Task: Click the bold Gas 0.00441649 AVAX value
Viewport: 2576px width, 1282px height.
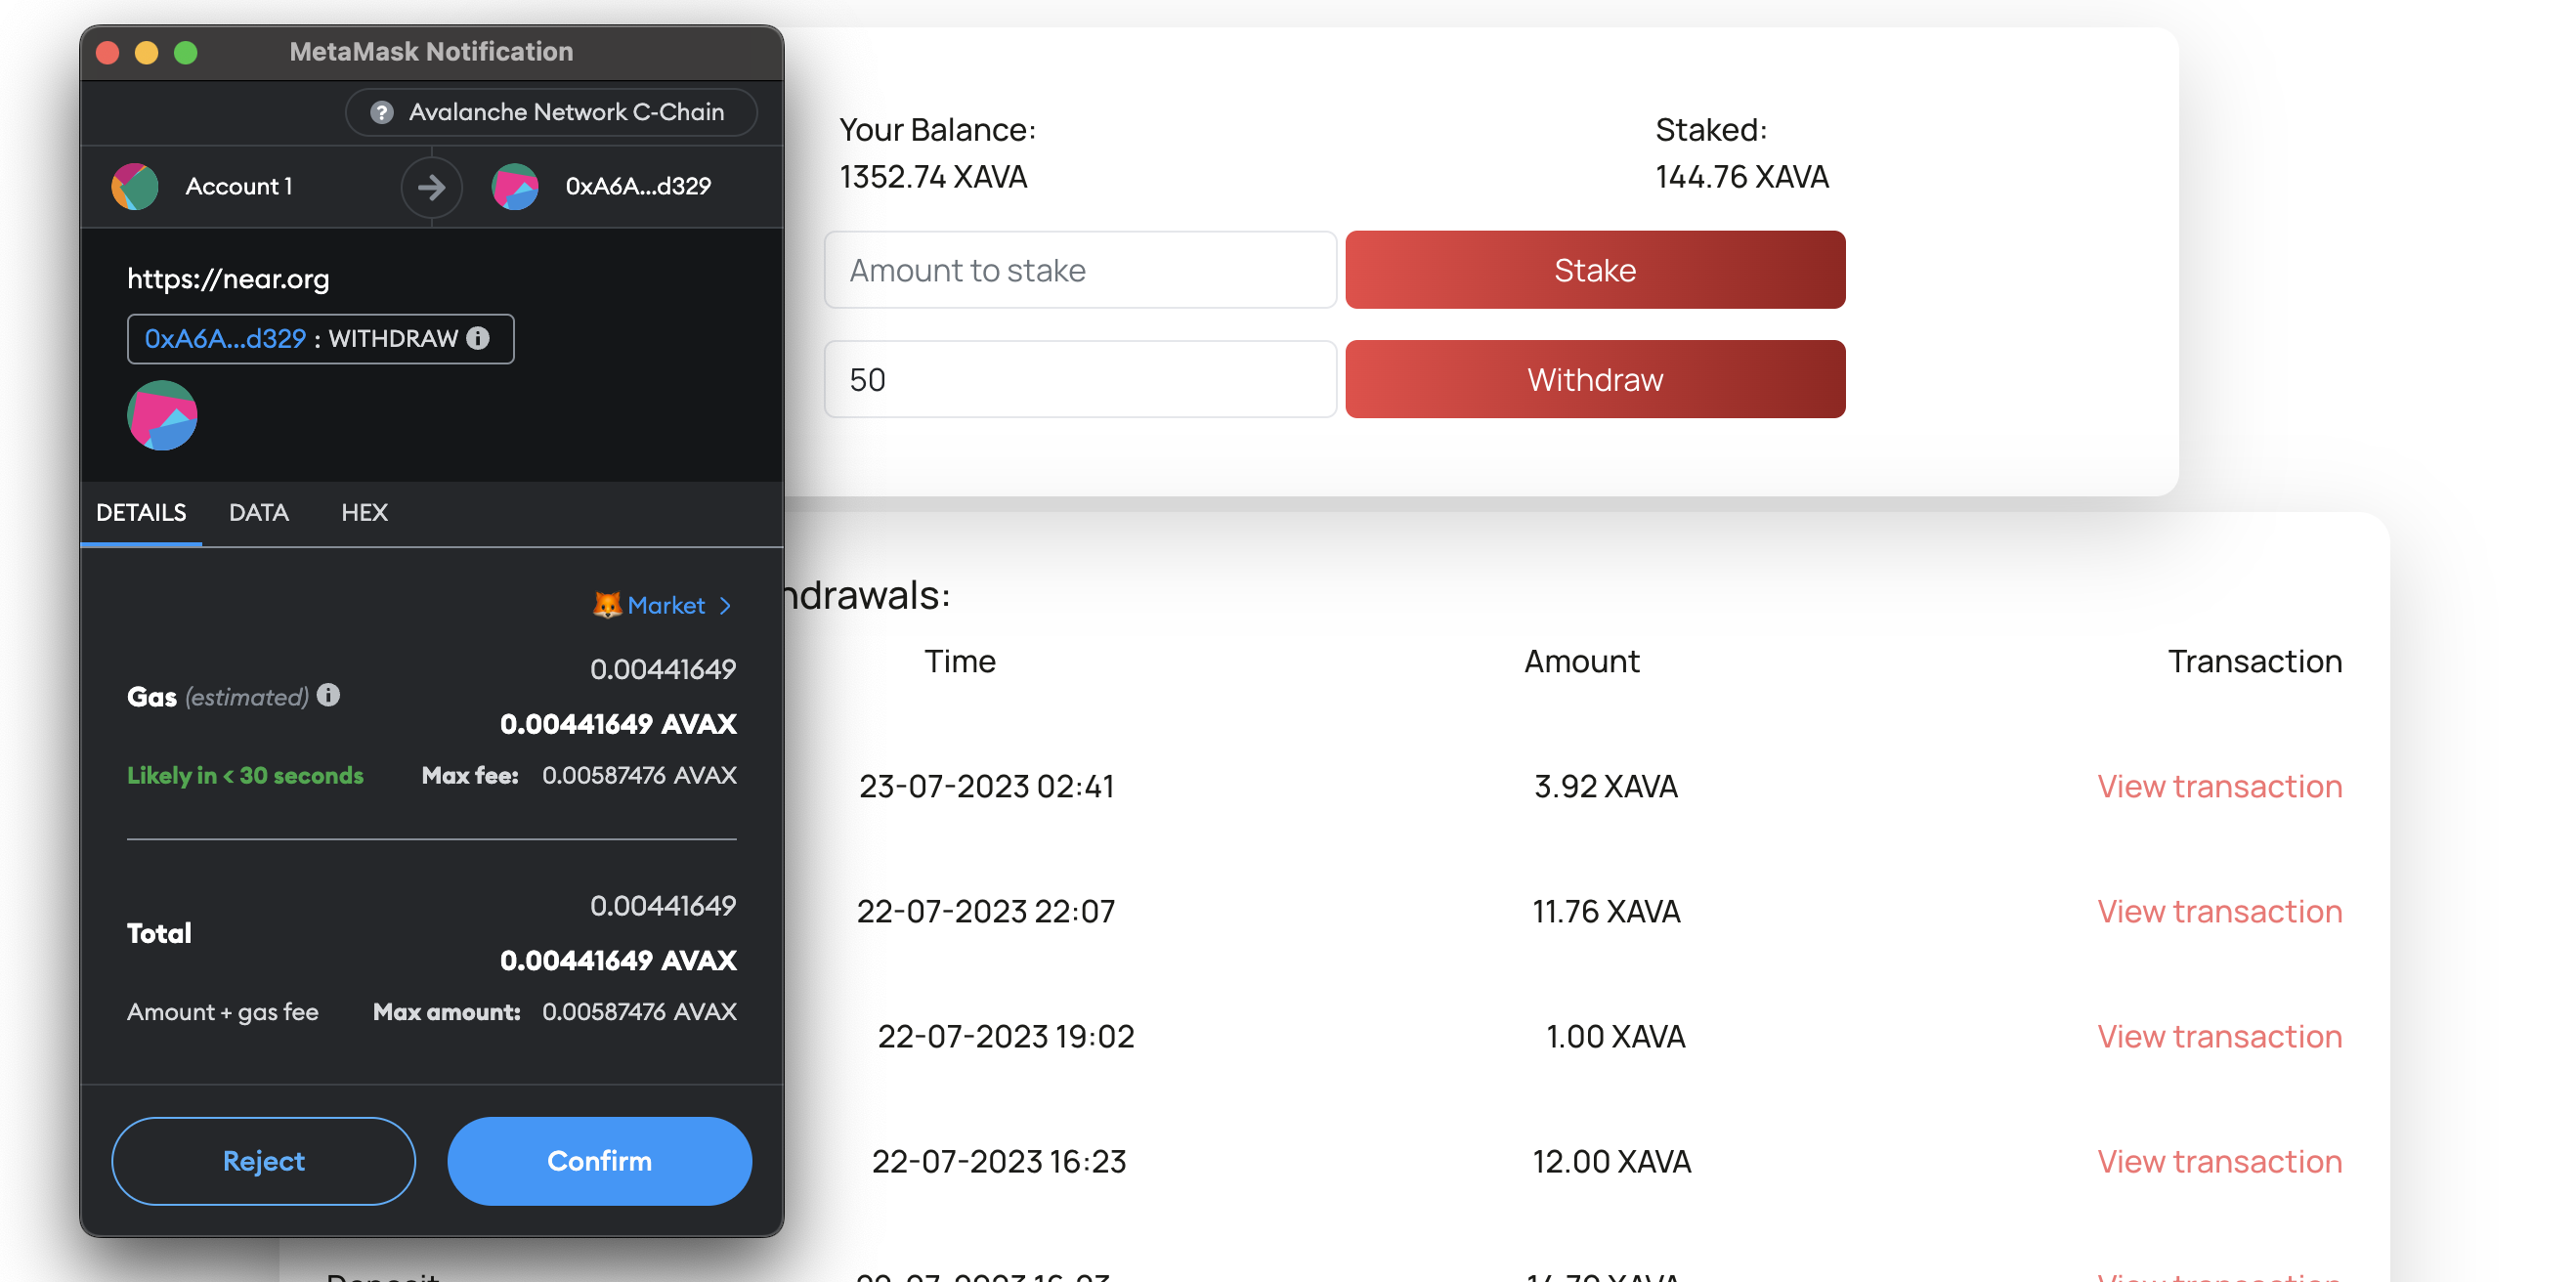Action: [618, 724]
